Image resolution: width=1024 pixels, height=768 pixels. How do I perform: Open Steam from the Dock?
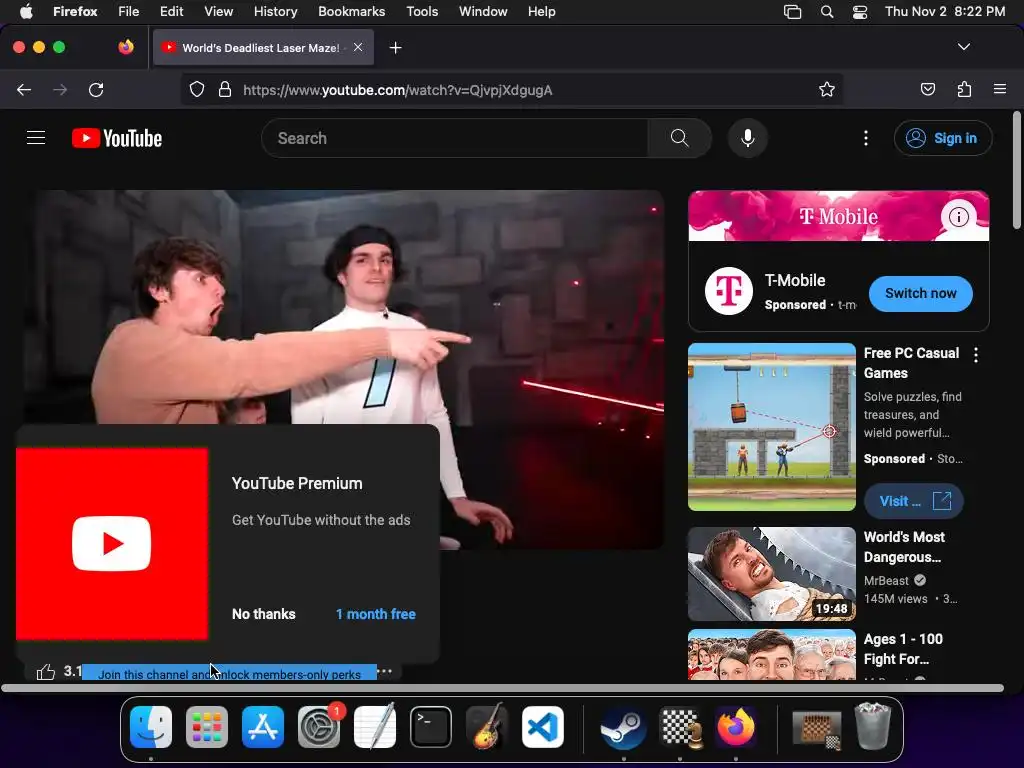(624, 727)
